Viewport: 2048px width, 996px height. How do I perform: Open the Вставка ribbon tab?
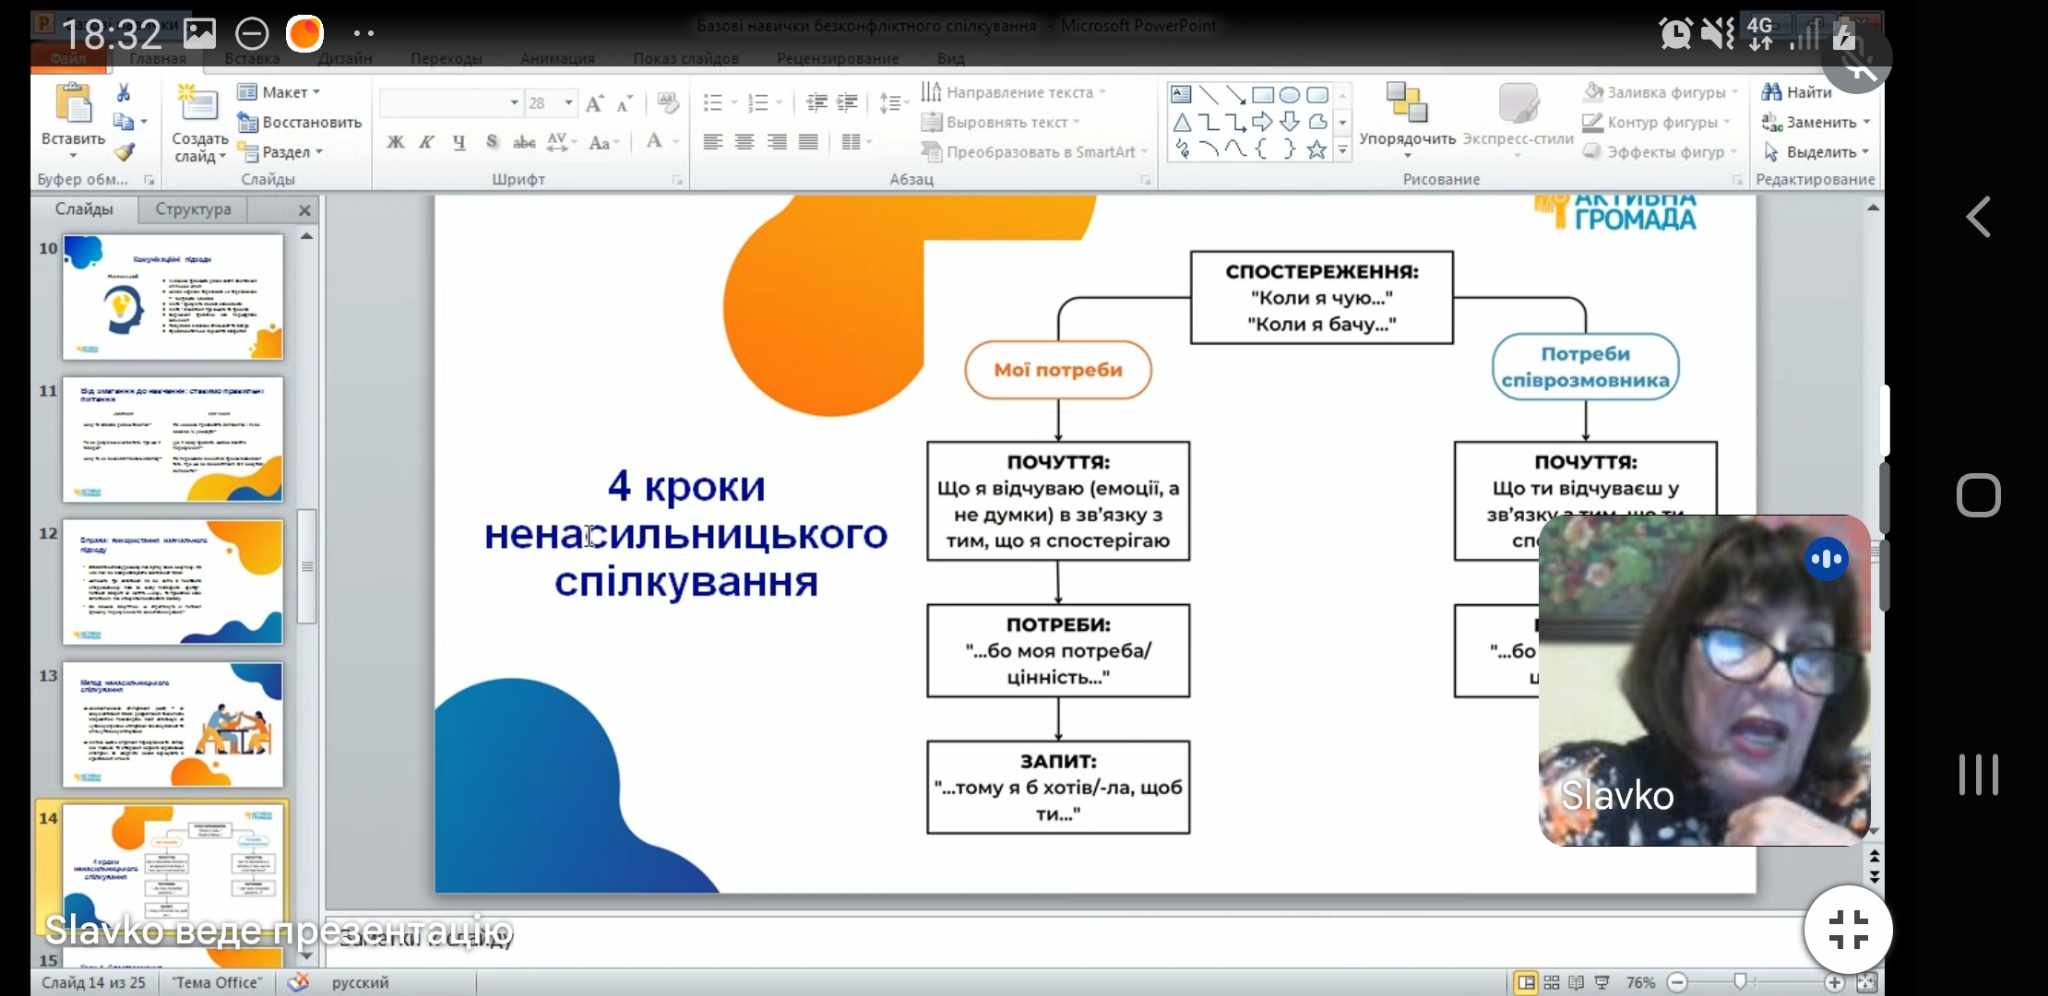tap(252, 59)
